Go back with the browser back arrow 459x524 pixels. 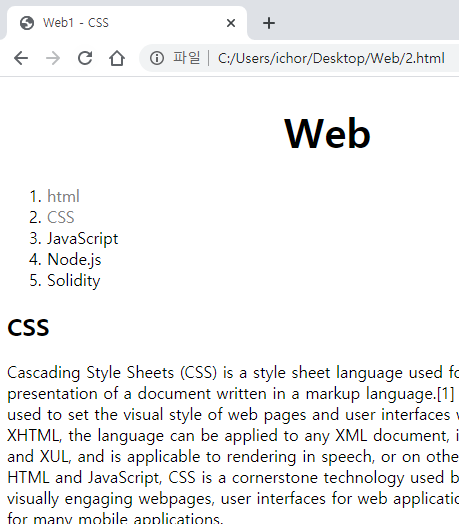pos(21,58)
